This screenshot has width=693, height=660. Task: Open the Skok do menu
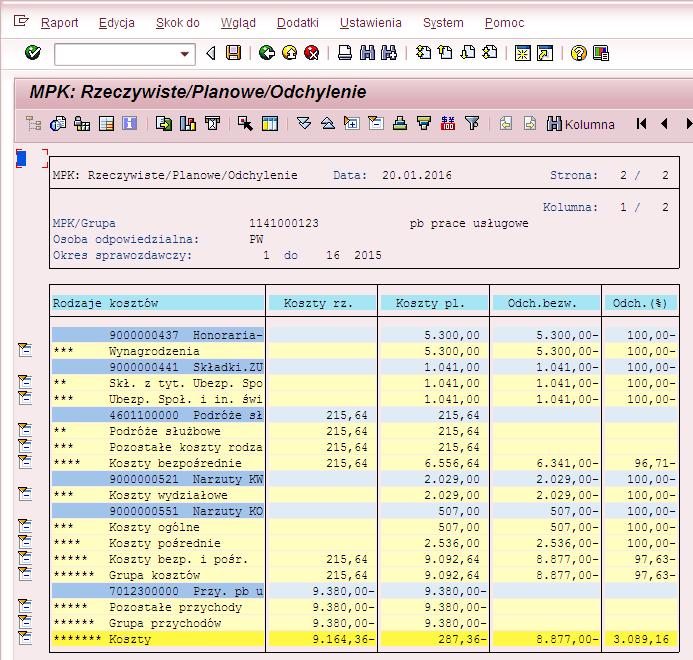pyautogui.click(x=178, y=23)
